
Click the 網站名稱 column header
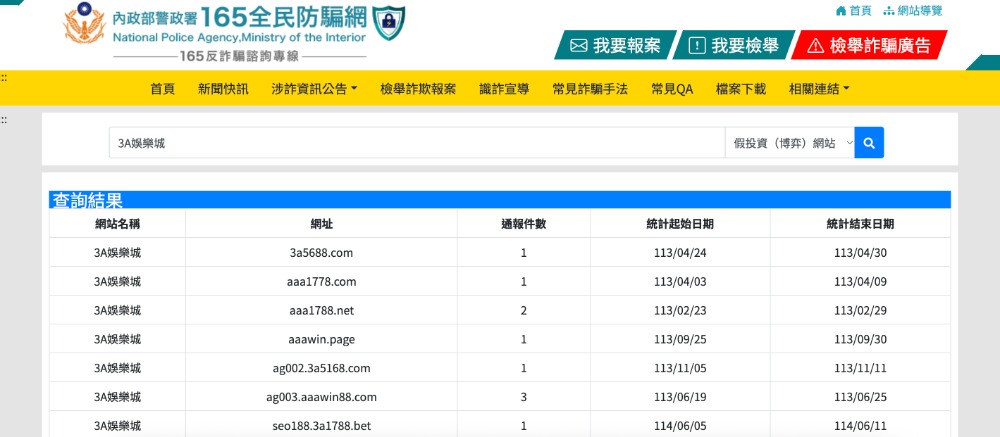[117, 224]
